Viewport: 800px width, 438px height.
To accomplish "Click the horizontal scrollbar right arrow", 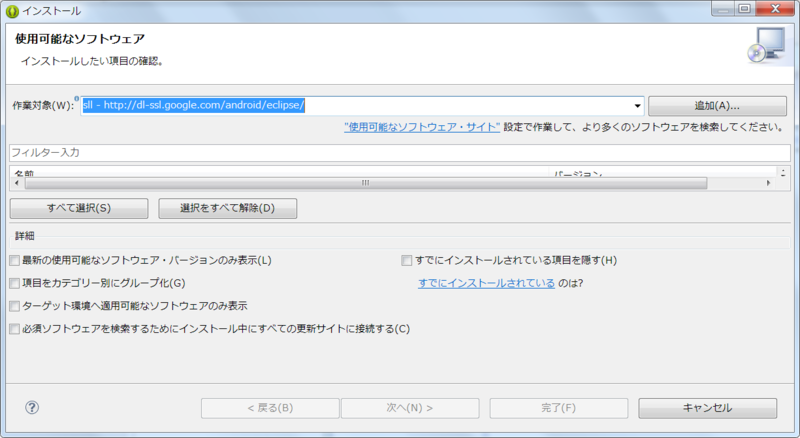I will click(768, 183).
